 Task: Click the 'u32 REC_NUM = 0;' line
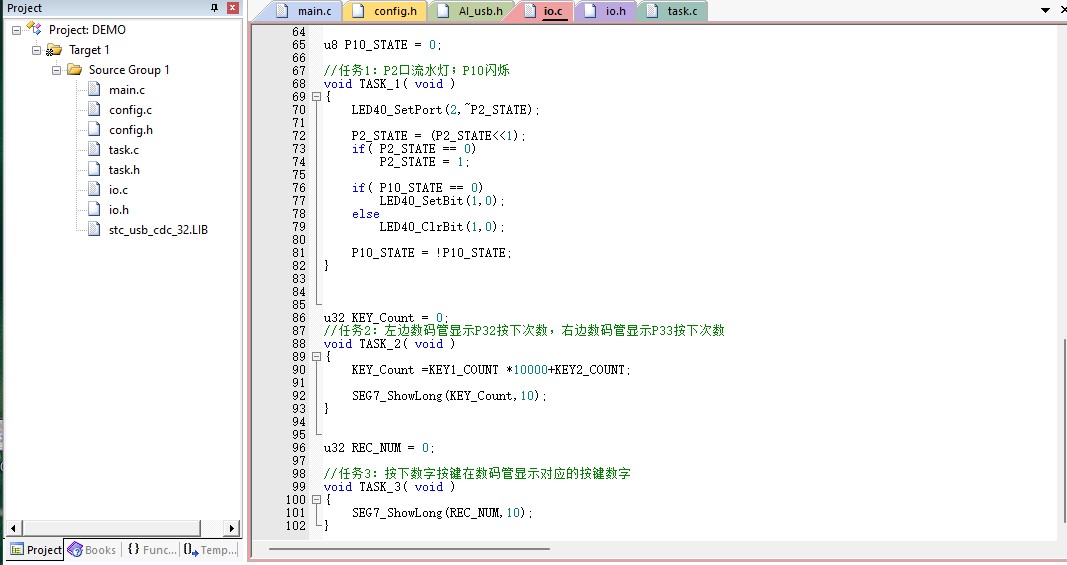coord(378,447)
